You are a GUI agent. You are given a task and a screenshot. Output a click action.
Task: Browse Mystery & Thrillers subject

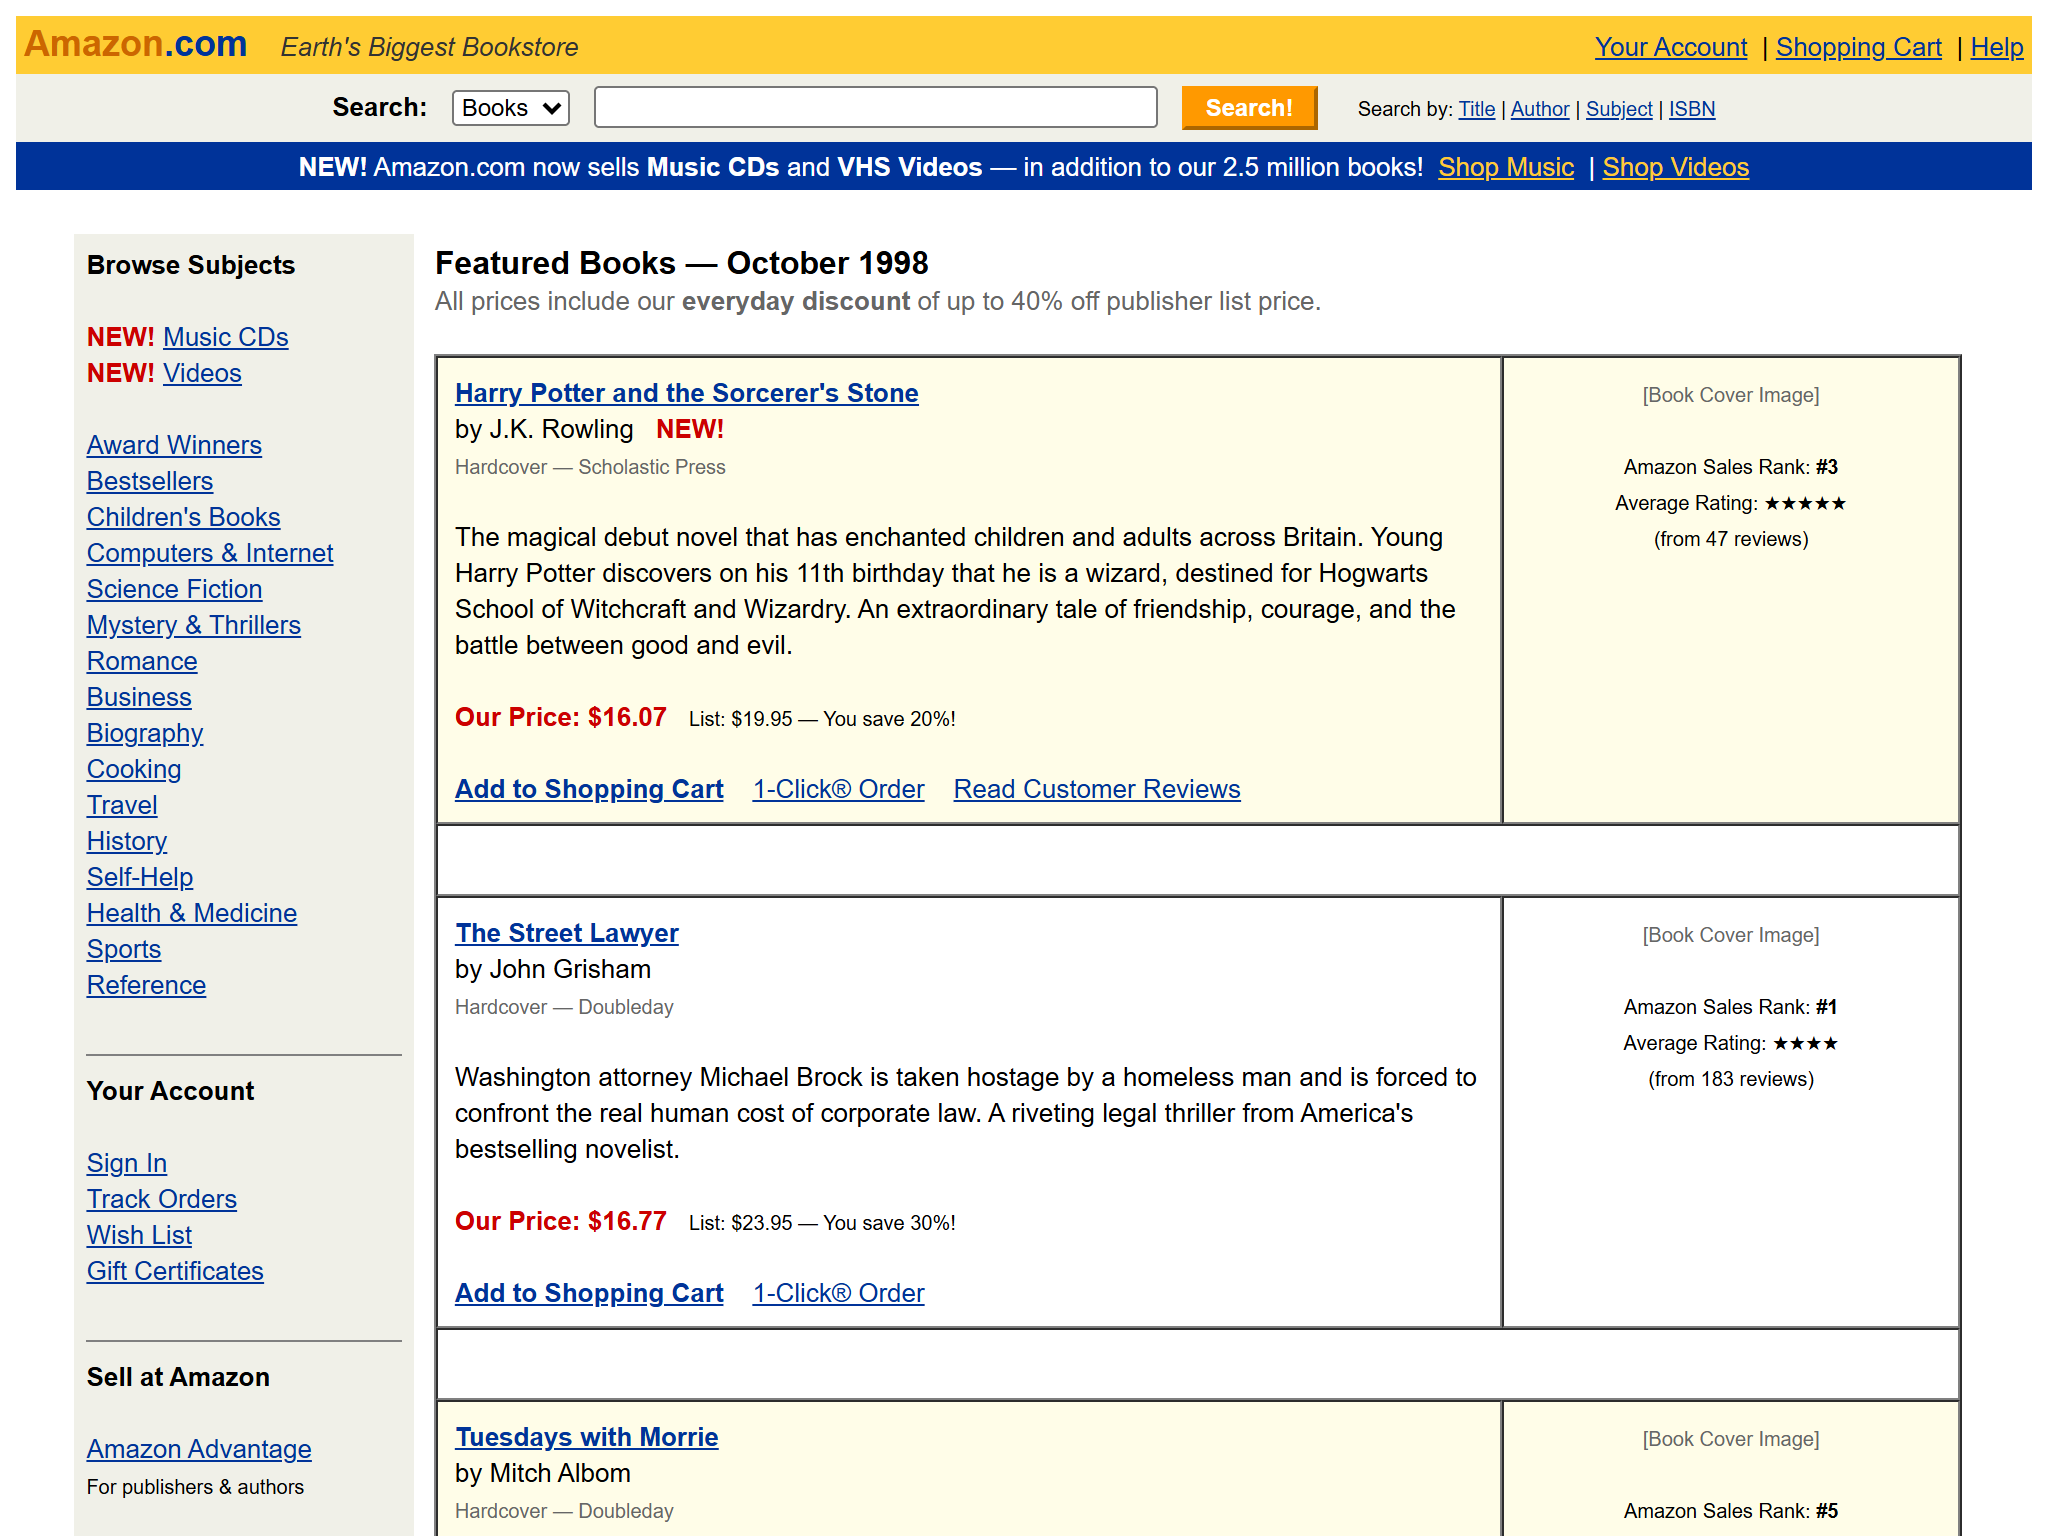194,625
